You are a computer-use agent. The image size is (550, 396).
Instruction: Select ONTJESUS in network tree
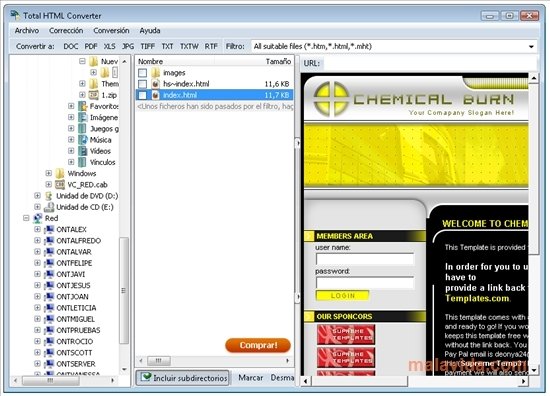pyautogui.click(x=73, y=286)
